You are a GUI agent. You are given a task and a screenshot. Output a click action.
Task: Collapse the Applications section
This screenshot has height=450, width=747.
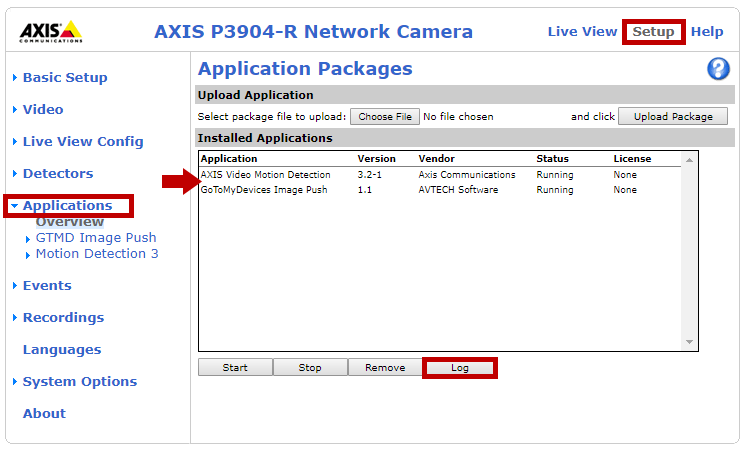click(67, 206)
